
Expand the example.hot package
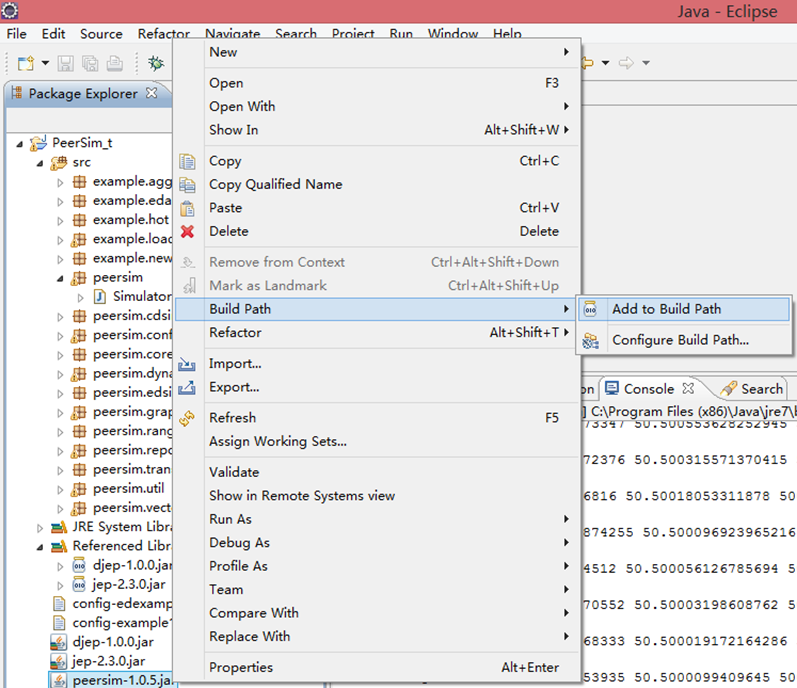tap(60, 221)
